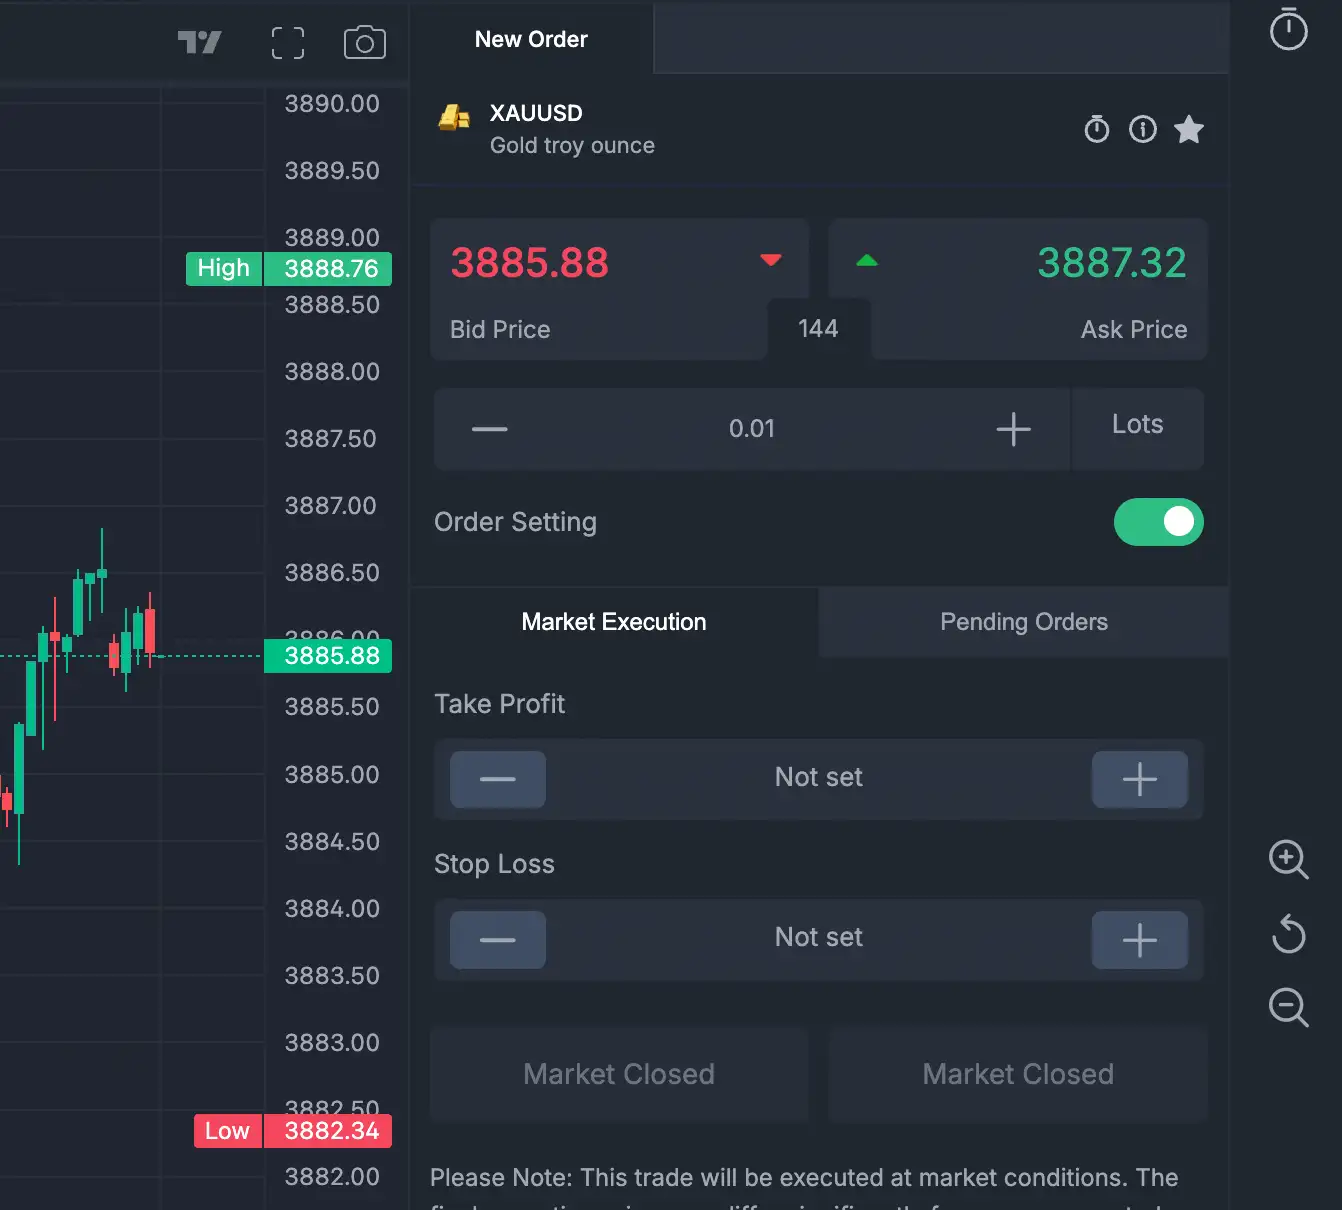Click the Stop Loss Not set field
The image size is (1342, 1210).
(x=818, y=938)
